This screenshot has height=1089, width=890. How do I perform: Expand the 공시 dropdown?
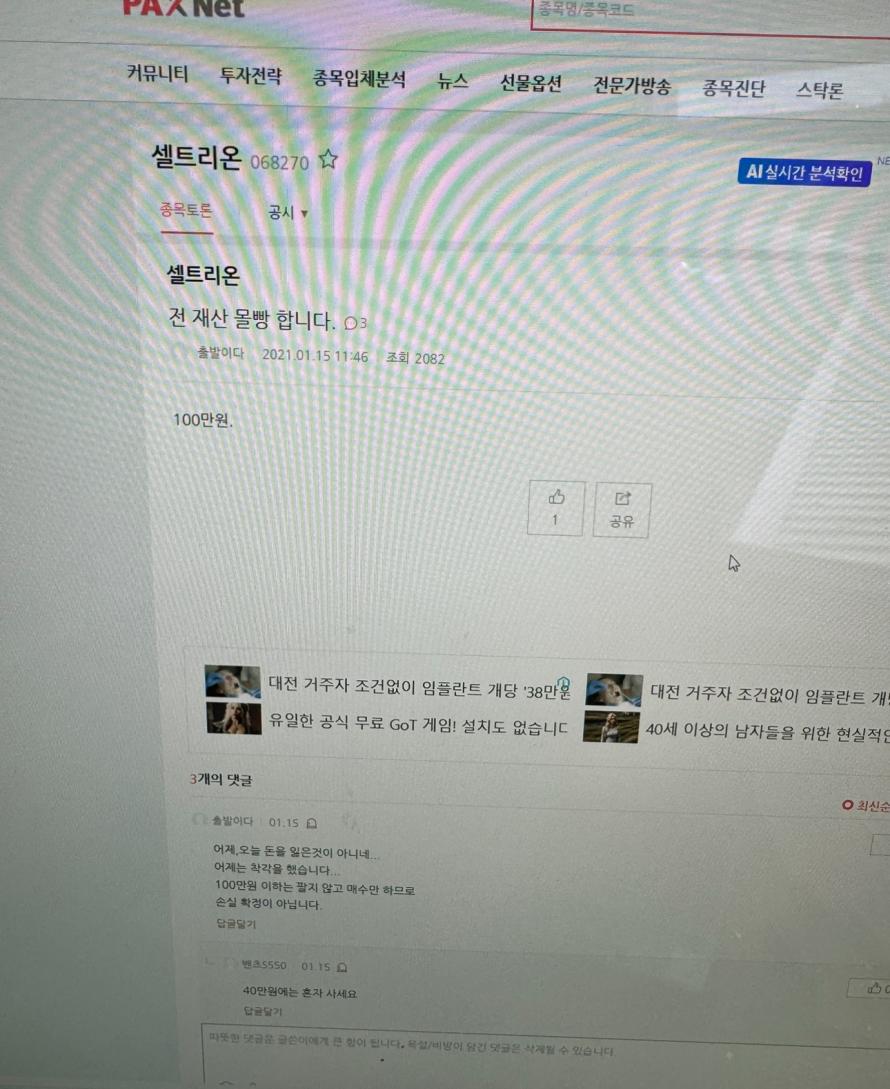288,213
